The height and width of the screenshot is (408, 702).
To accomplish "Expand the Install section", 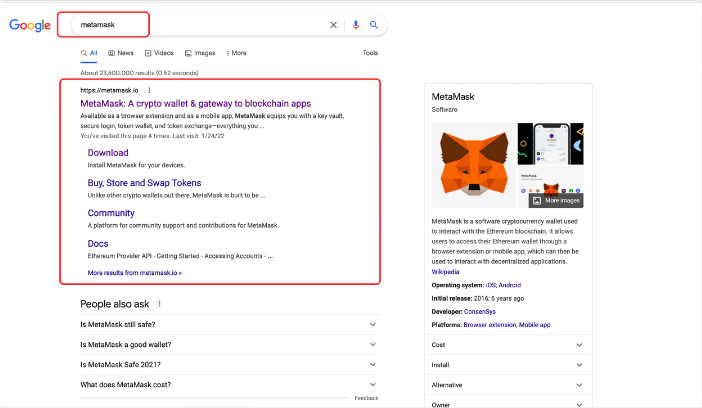I will click(x=508, y=365).
